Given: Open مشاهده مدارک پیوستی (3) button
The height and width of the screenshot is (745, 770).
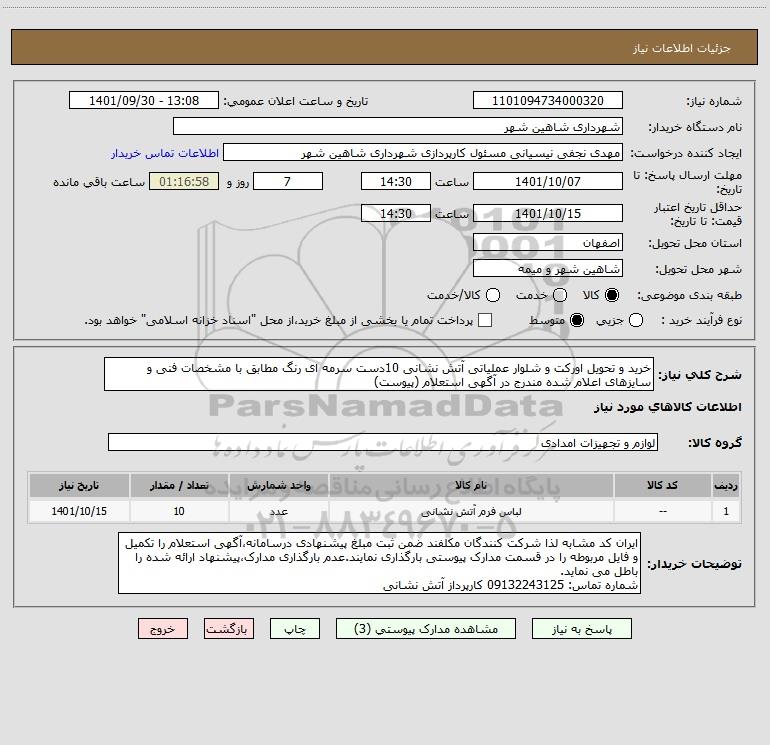Looking at the screenshot, I should coord(426,629).
